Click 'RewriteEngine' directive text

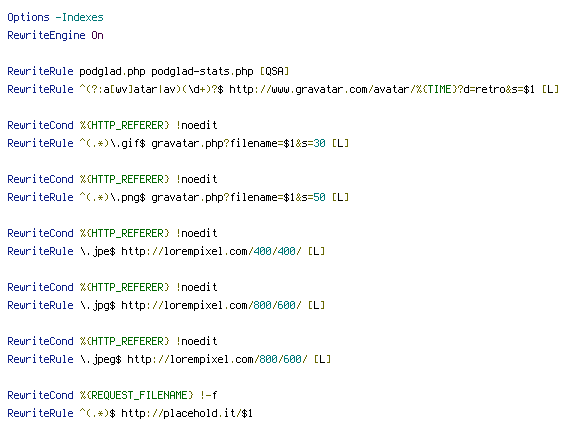click(x=46, y=36)
